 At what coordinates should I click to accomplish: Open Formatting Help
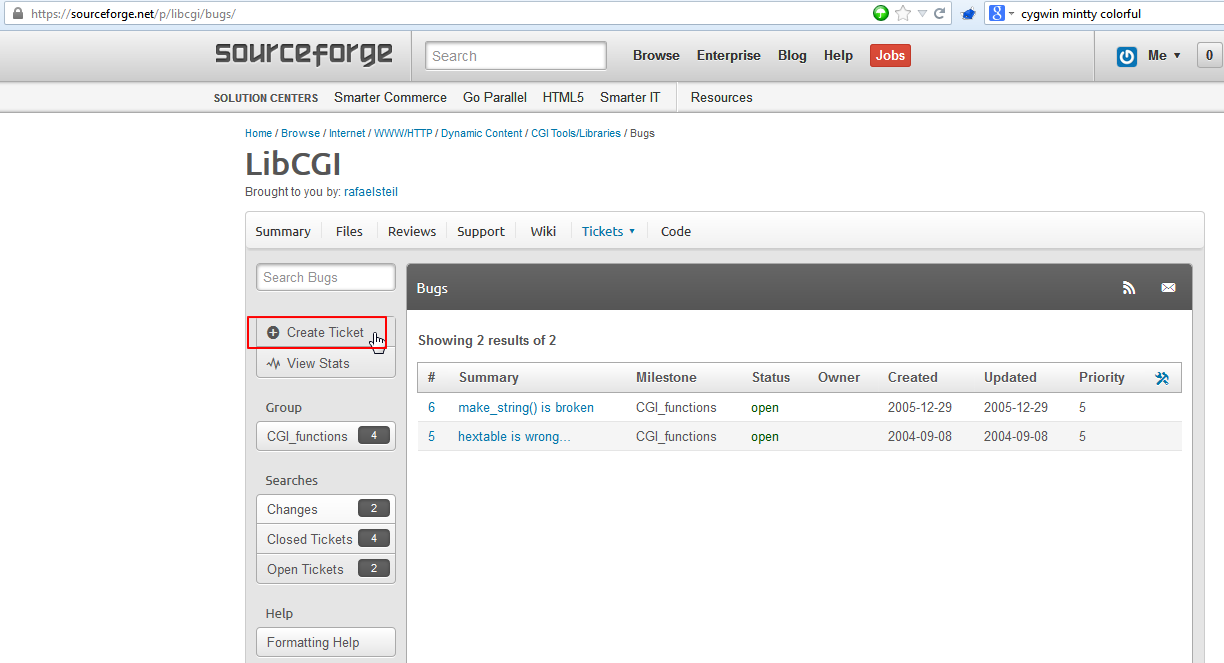coord(326,642)
